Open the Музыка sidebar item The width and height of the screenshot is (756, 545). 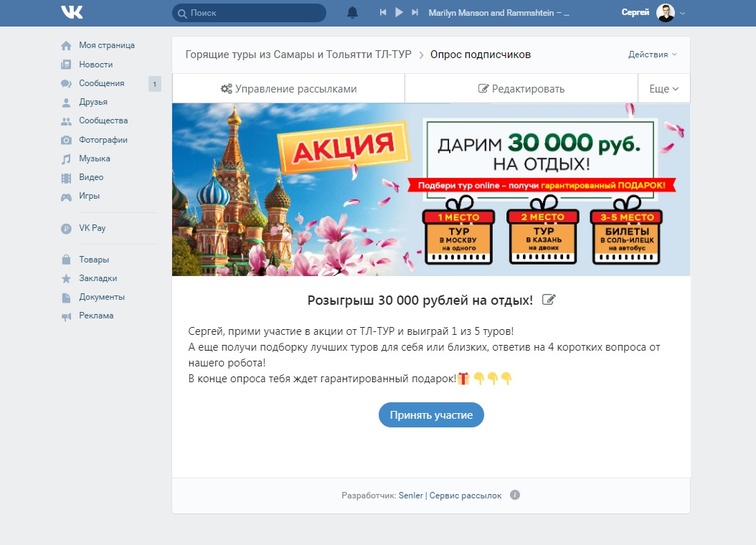click(94, 158)
